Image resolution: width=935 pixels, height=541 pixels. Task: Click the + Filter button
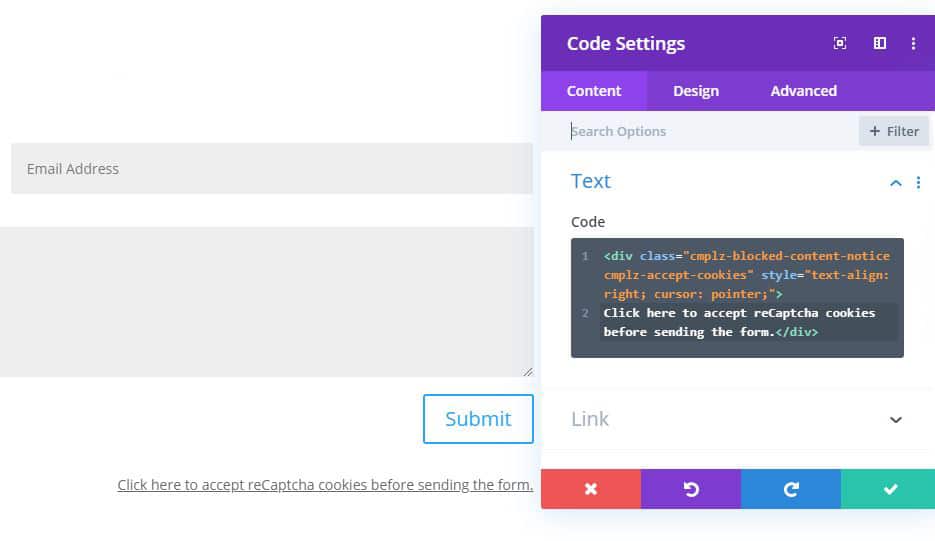point(894,131)
